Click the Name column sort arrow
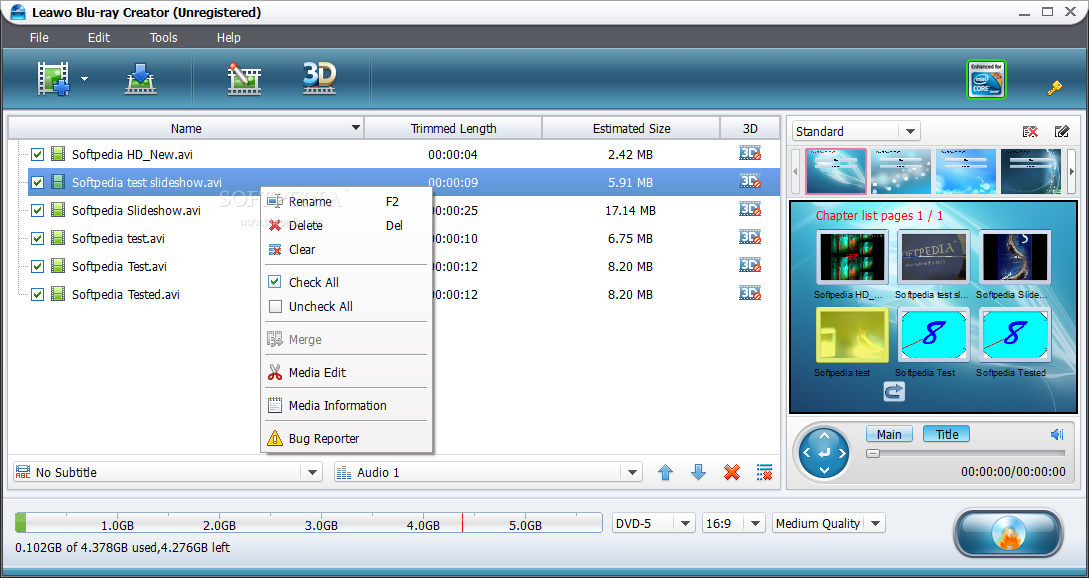This screenshot has height=578, width=1089. tap(356, 128)
